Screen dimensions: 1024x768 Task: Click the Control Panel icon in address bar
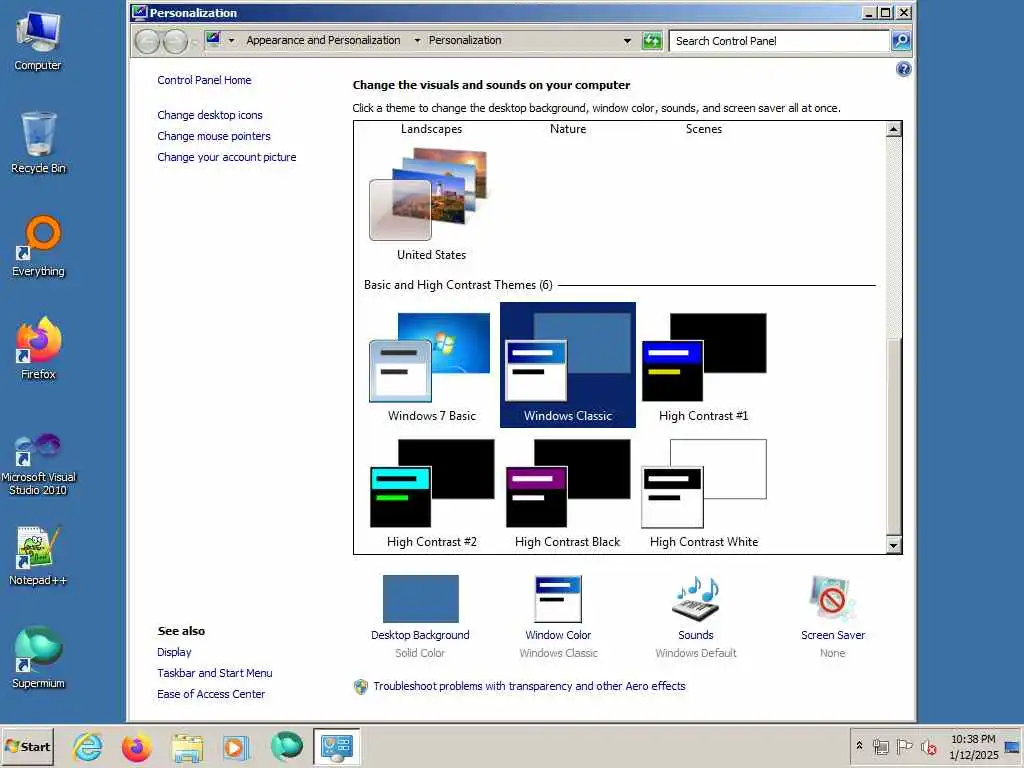click(213, 40)
